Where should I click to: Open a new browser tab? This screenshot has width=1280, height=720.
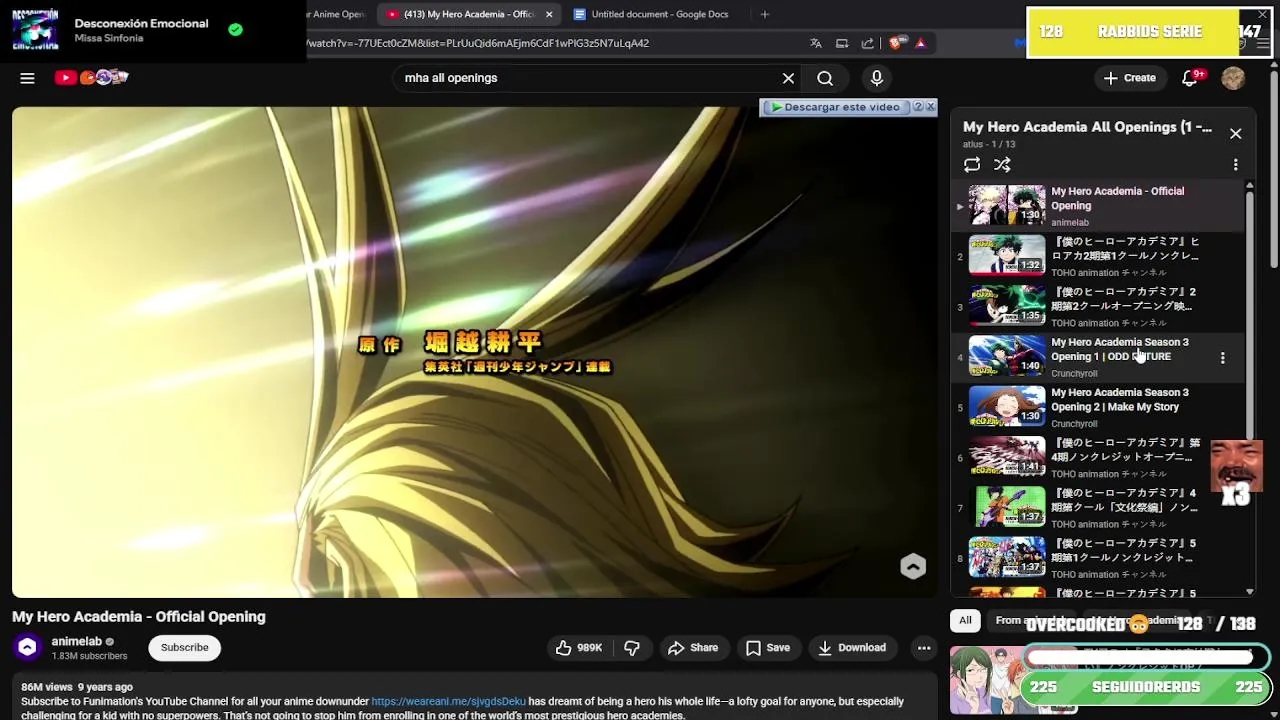765,14
